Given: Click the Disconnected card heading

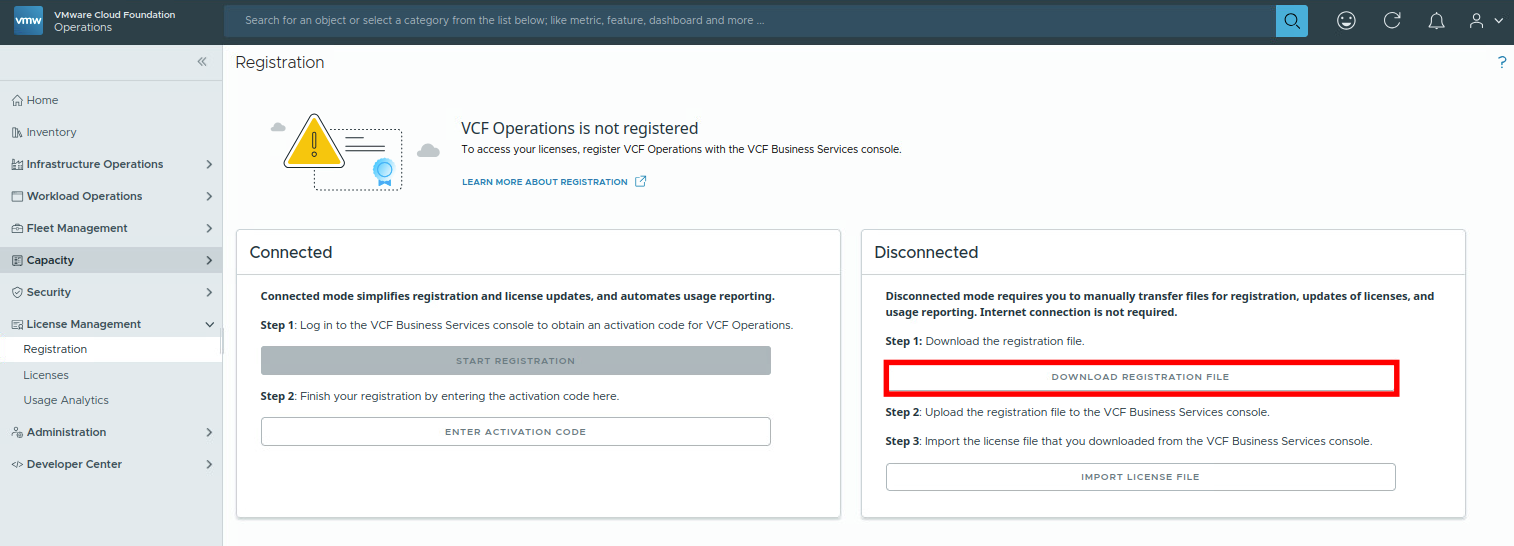Looking at the screenshot, I should click(926, 252).
